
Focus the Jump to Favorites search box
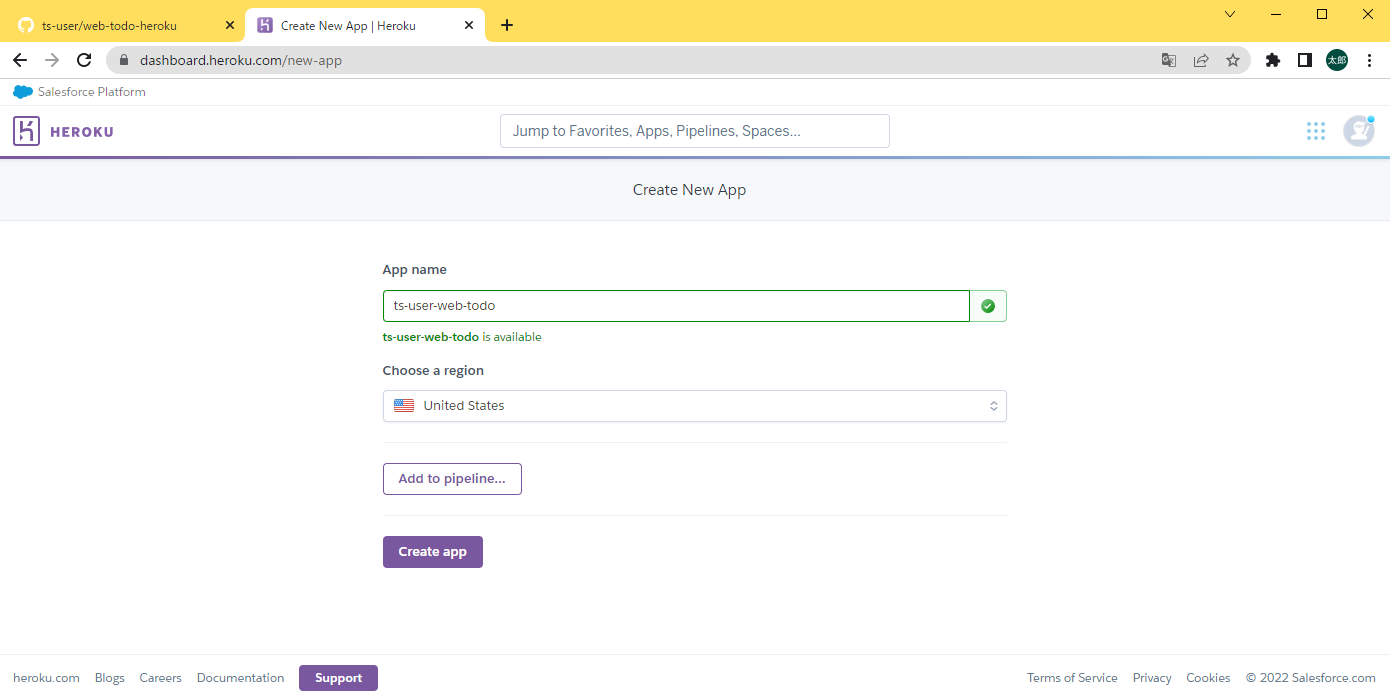pyautogui.click(x=694, y=131)
